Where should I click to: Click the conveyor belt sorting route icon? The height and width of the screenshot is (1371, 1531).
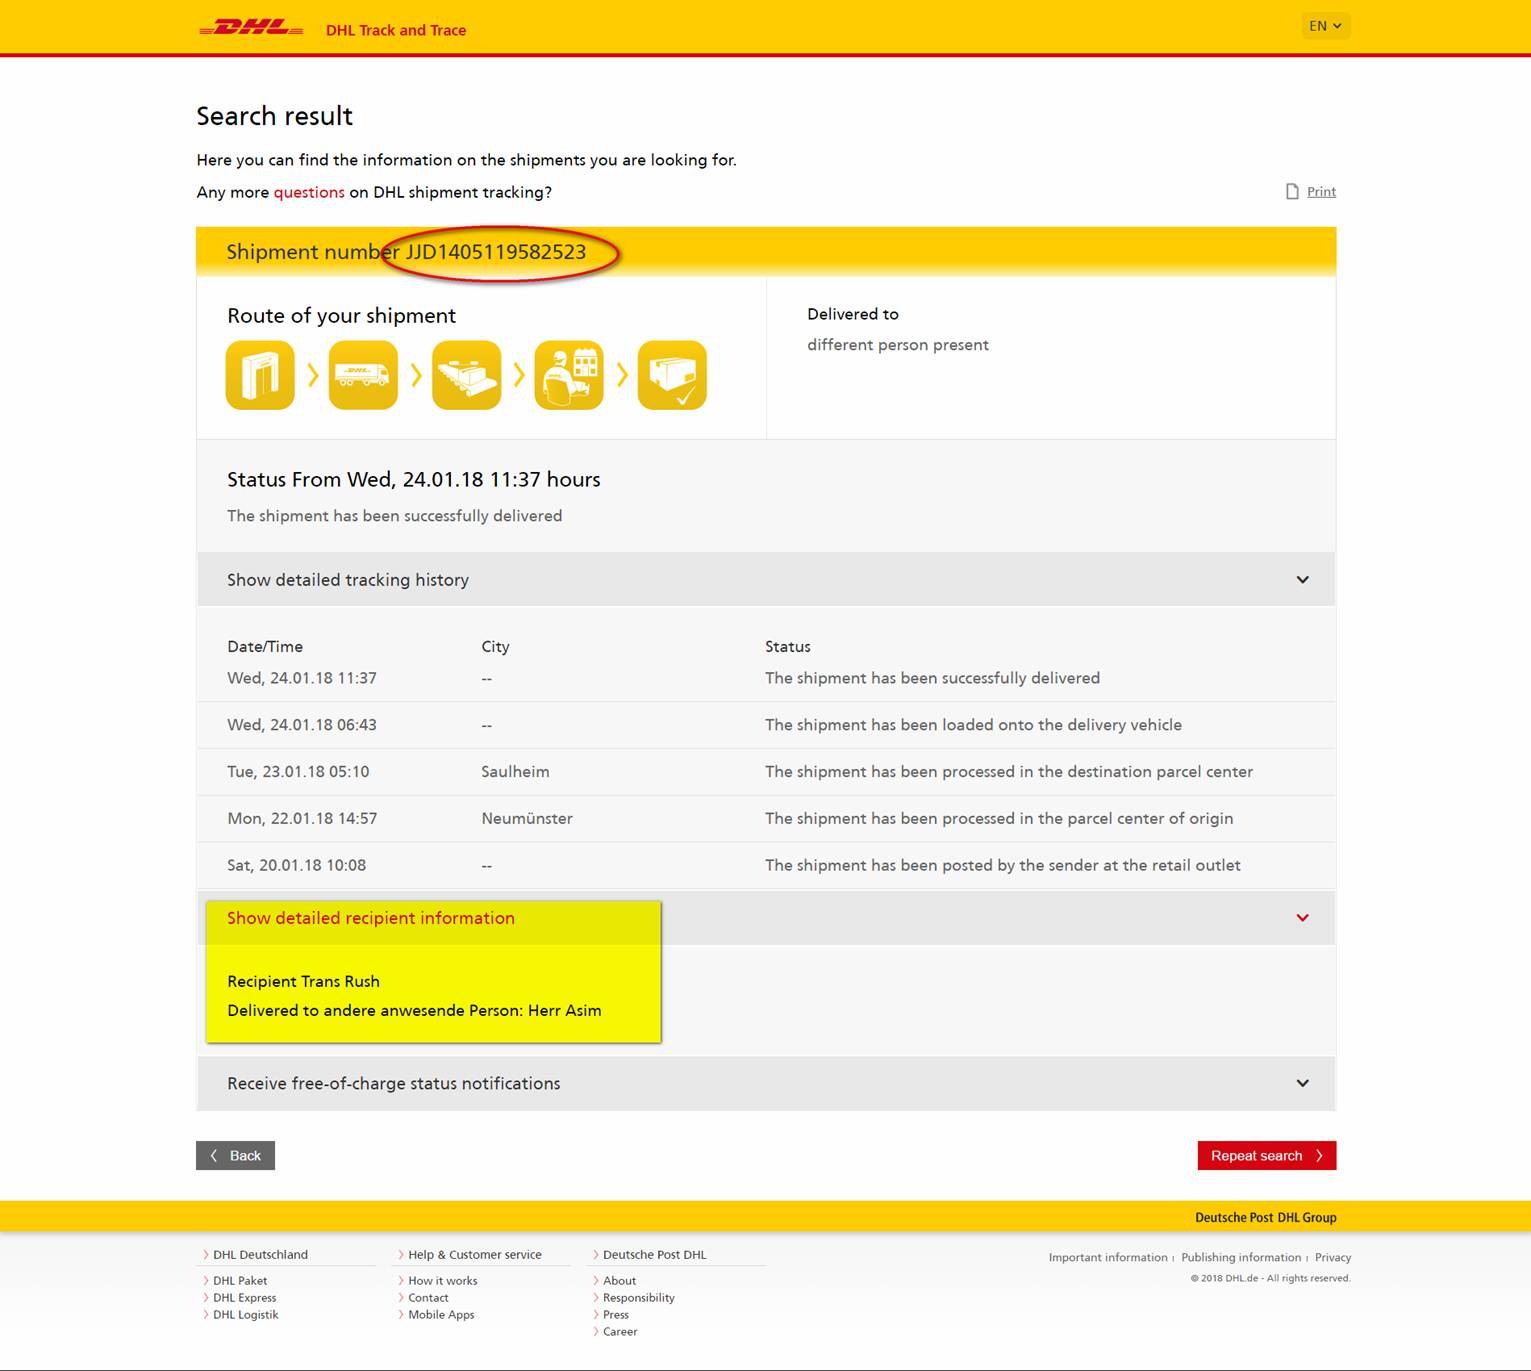[x=466, y=375]
